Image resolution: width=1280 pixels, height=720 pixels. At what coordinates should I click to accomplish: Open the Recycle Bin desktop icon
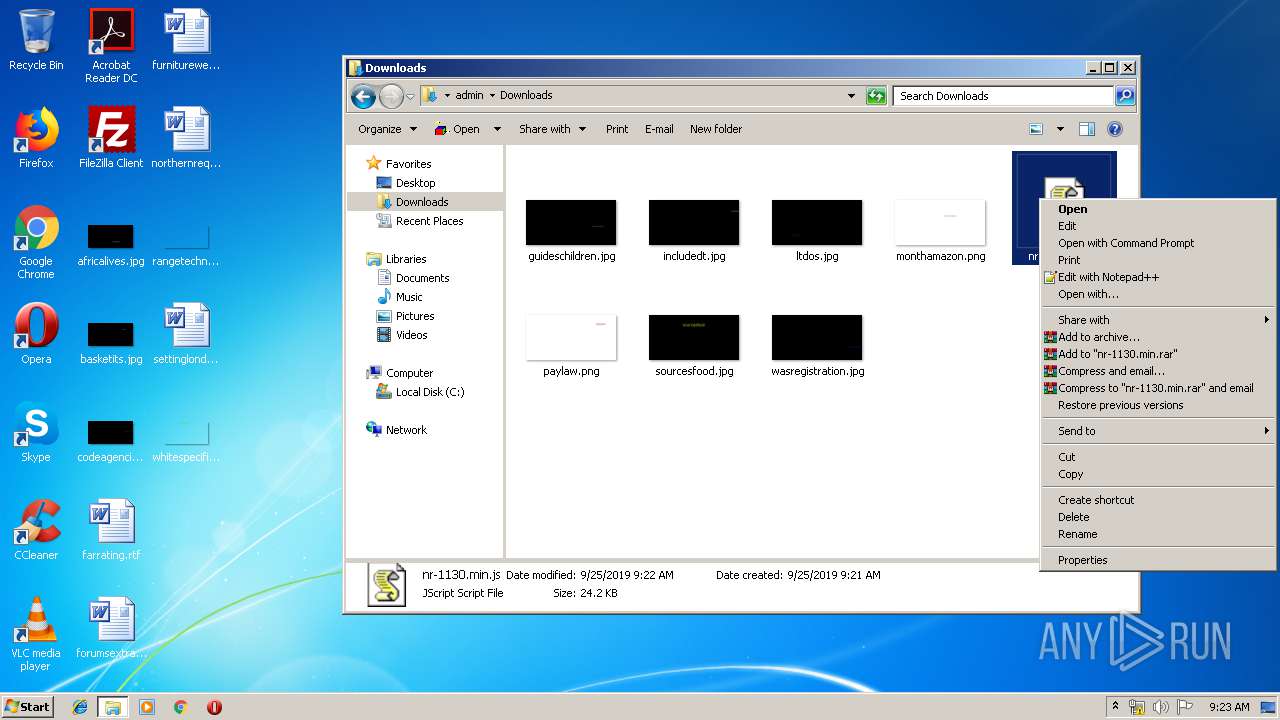click(x=36, y=41)
